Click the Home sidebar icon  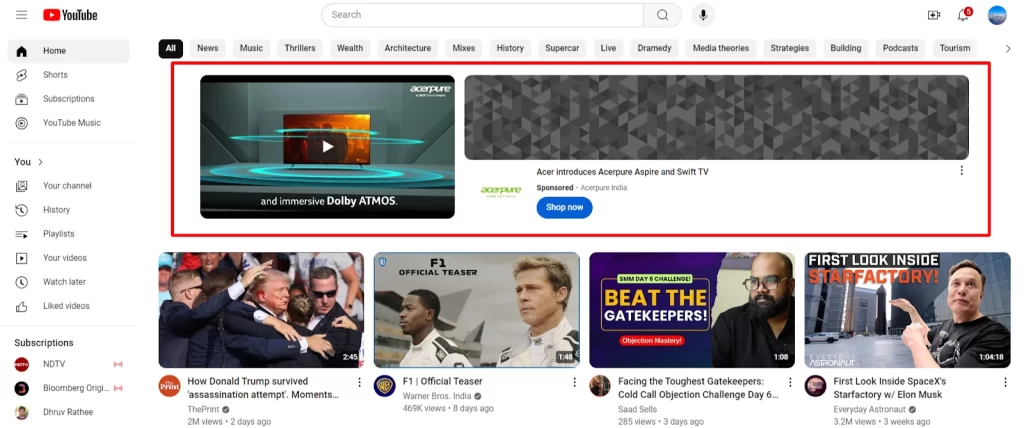coord(22,51)
